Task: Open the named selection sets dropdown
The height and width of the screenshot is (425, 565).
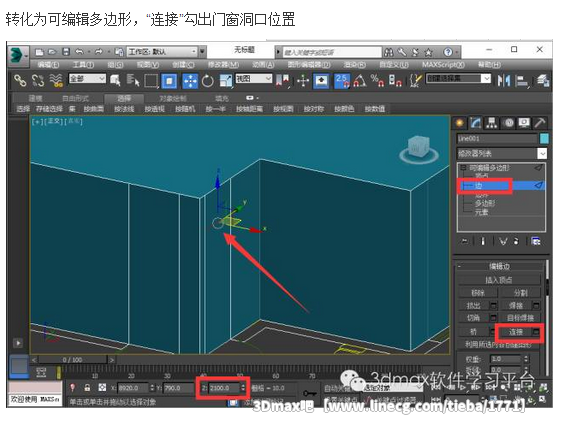Action: 458,79
